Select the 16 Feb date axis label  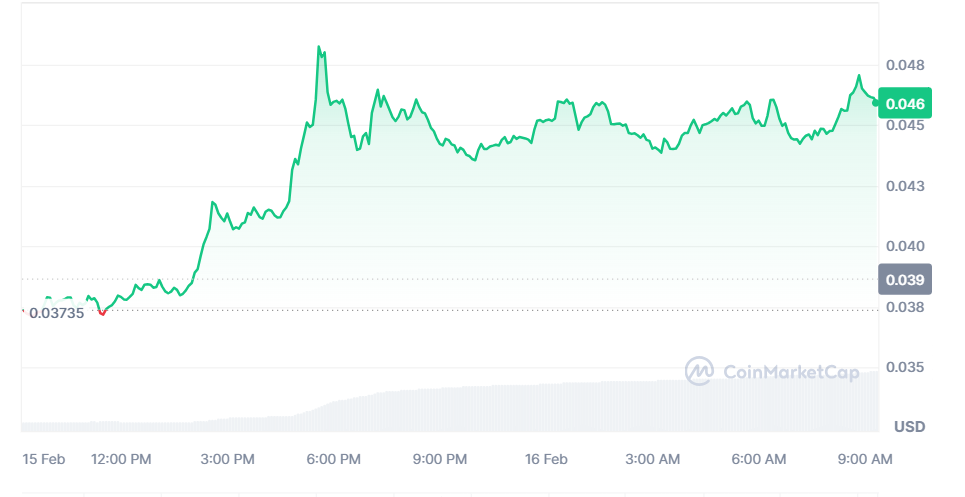546,459
